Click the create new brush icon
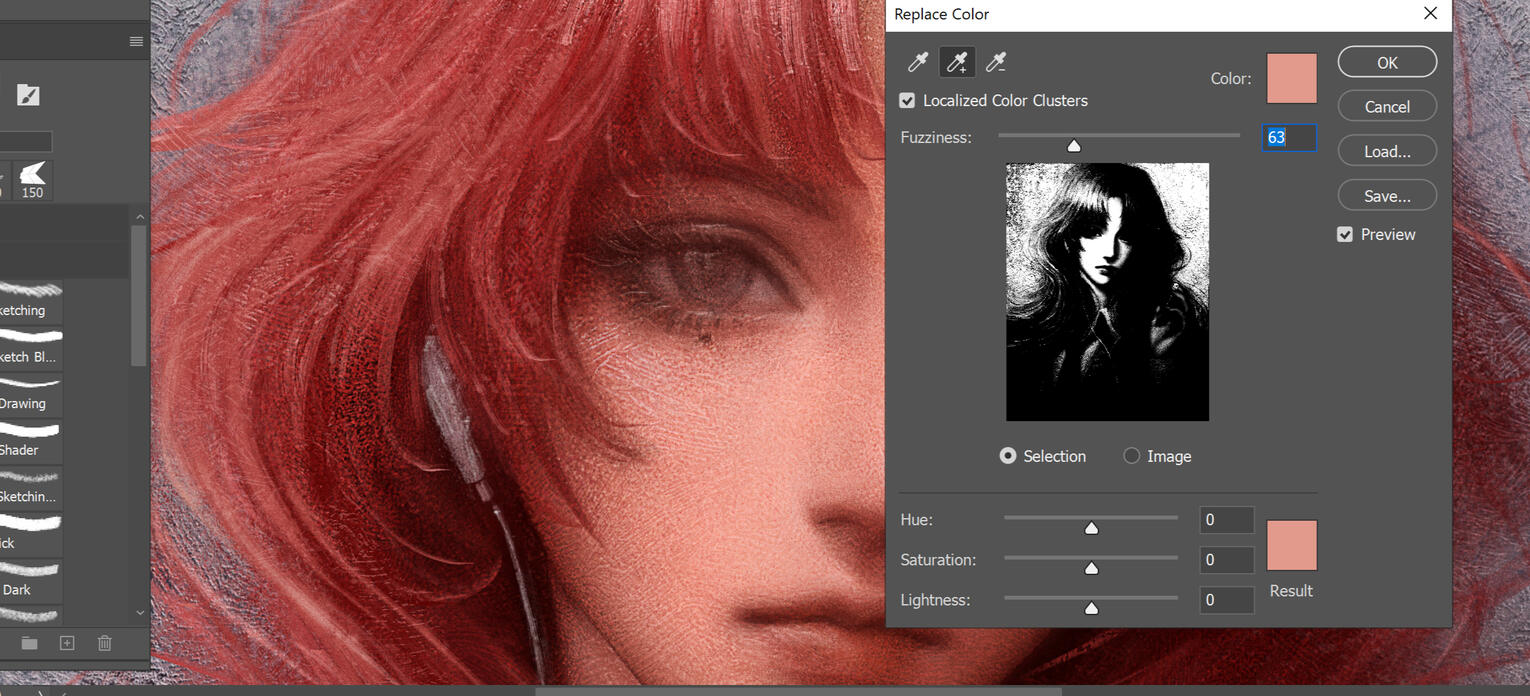 point(67,643)
